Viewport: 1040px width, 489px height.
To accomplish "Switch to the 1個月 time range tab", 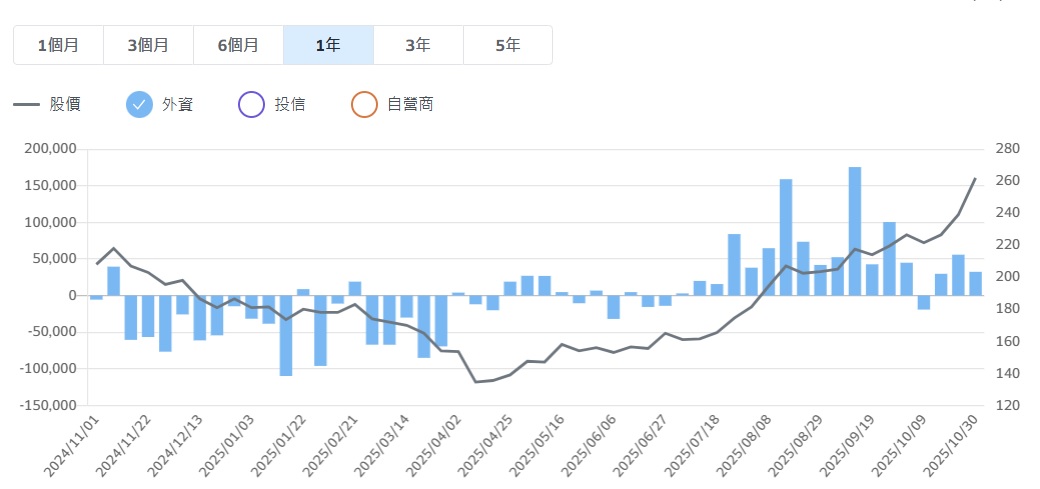I will coord(58,45).
